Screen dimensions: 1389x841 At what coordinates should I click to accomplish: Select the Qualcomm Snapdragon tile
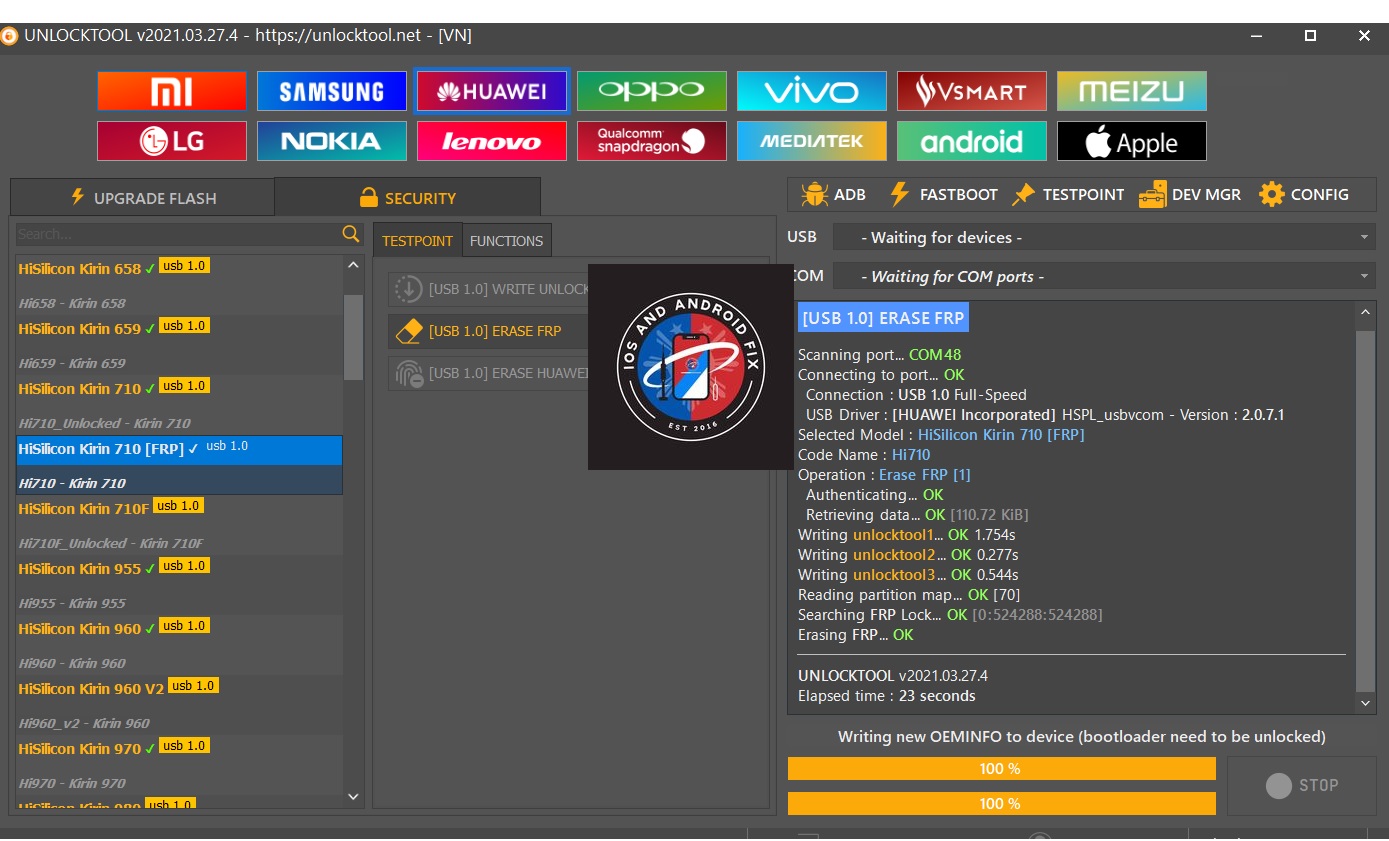click(x=652, y=141)
